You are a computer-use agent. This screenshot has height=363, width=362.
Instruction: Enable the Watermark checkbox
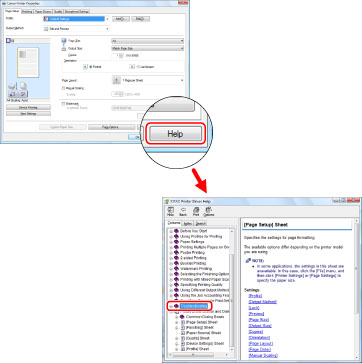[x=64, y=104]
